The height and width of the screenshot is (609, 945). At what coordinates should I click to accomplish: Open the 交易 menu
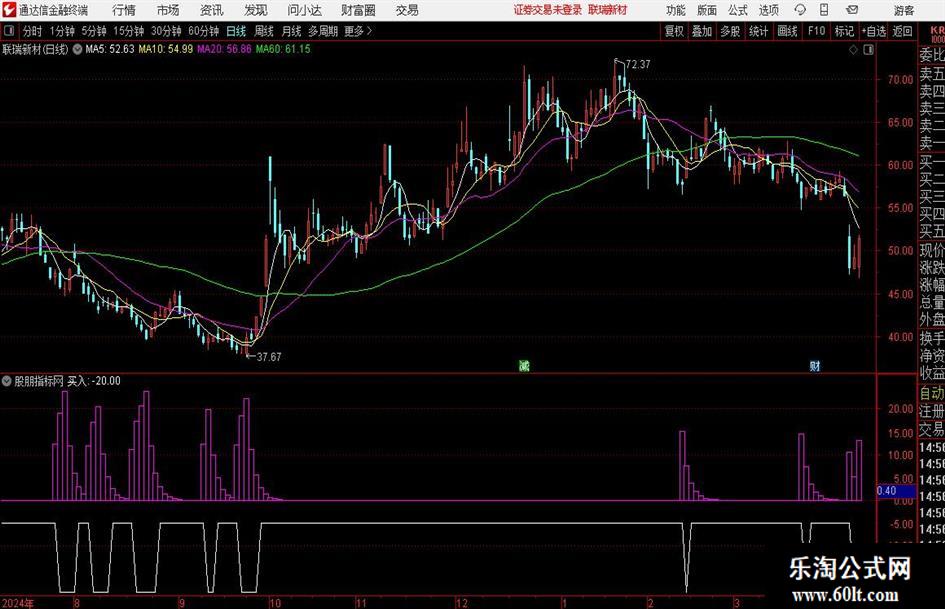pyautogui.click(x=407, y=10)
